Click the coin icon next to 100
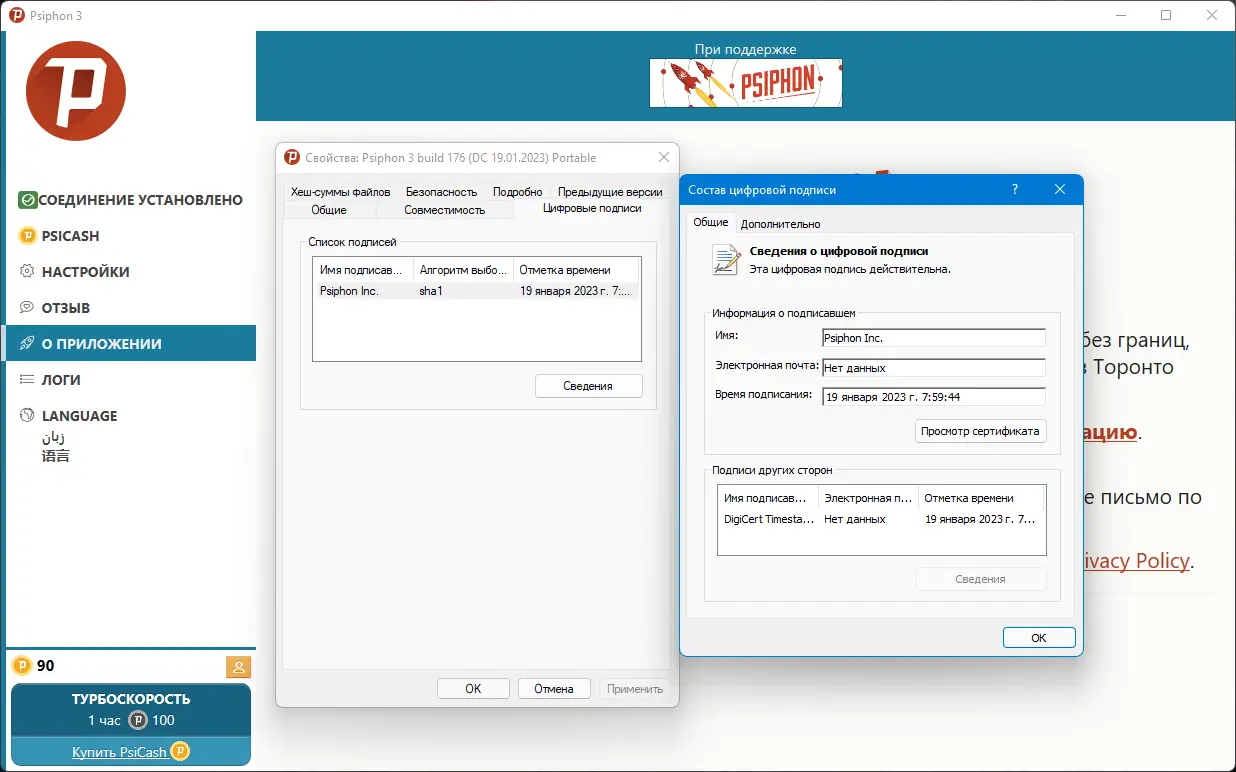 click(x=138, y=721)
